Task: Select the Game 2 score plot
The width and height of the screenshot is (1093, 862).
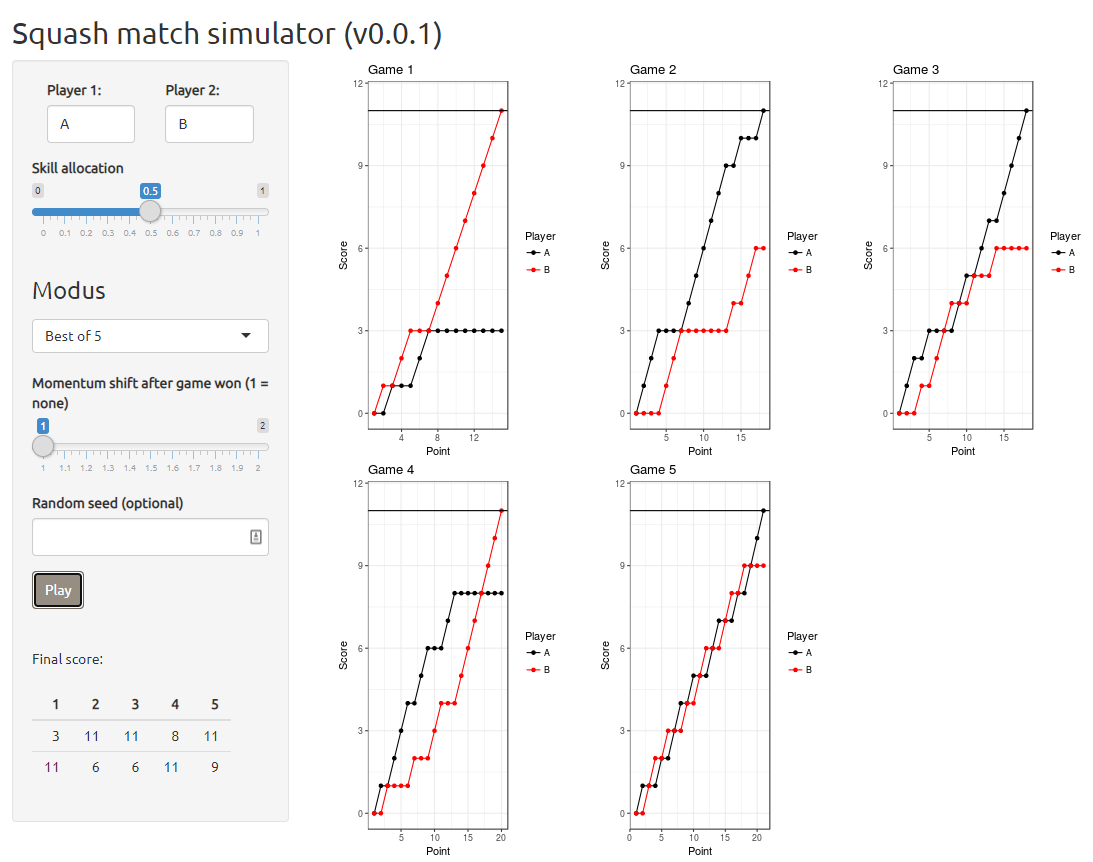Action: [x=700, y=260]
